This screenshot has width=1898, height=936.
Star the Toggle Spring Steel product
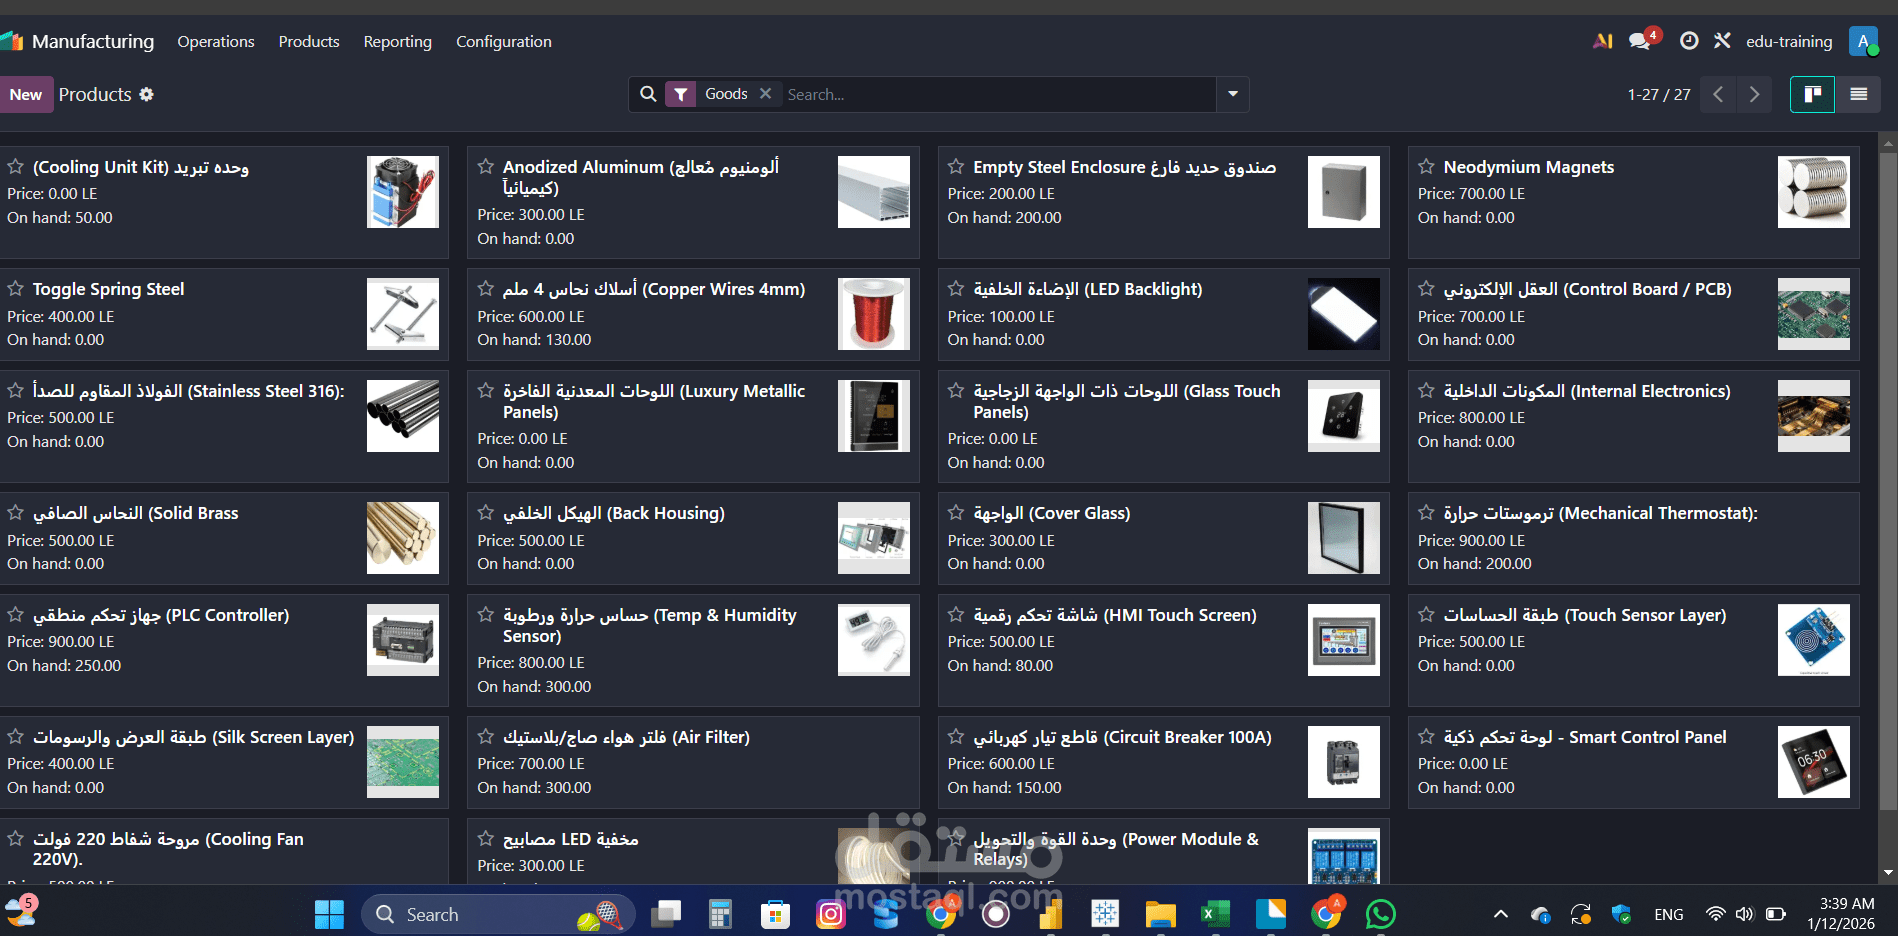pyautogui.click(x=16, y=288)
